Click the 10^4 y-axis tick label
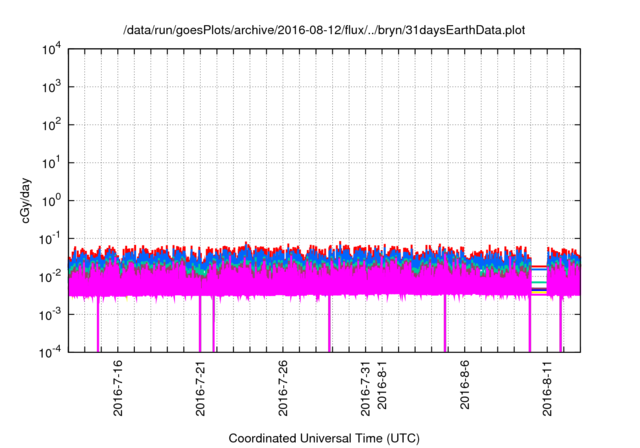Viewport: 640px width, 448px height. tap(52, 50)
